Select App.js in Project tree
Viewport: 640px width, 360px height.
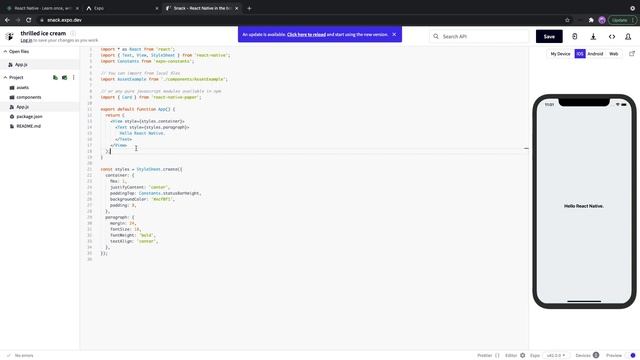coord(40,107)
